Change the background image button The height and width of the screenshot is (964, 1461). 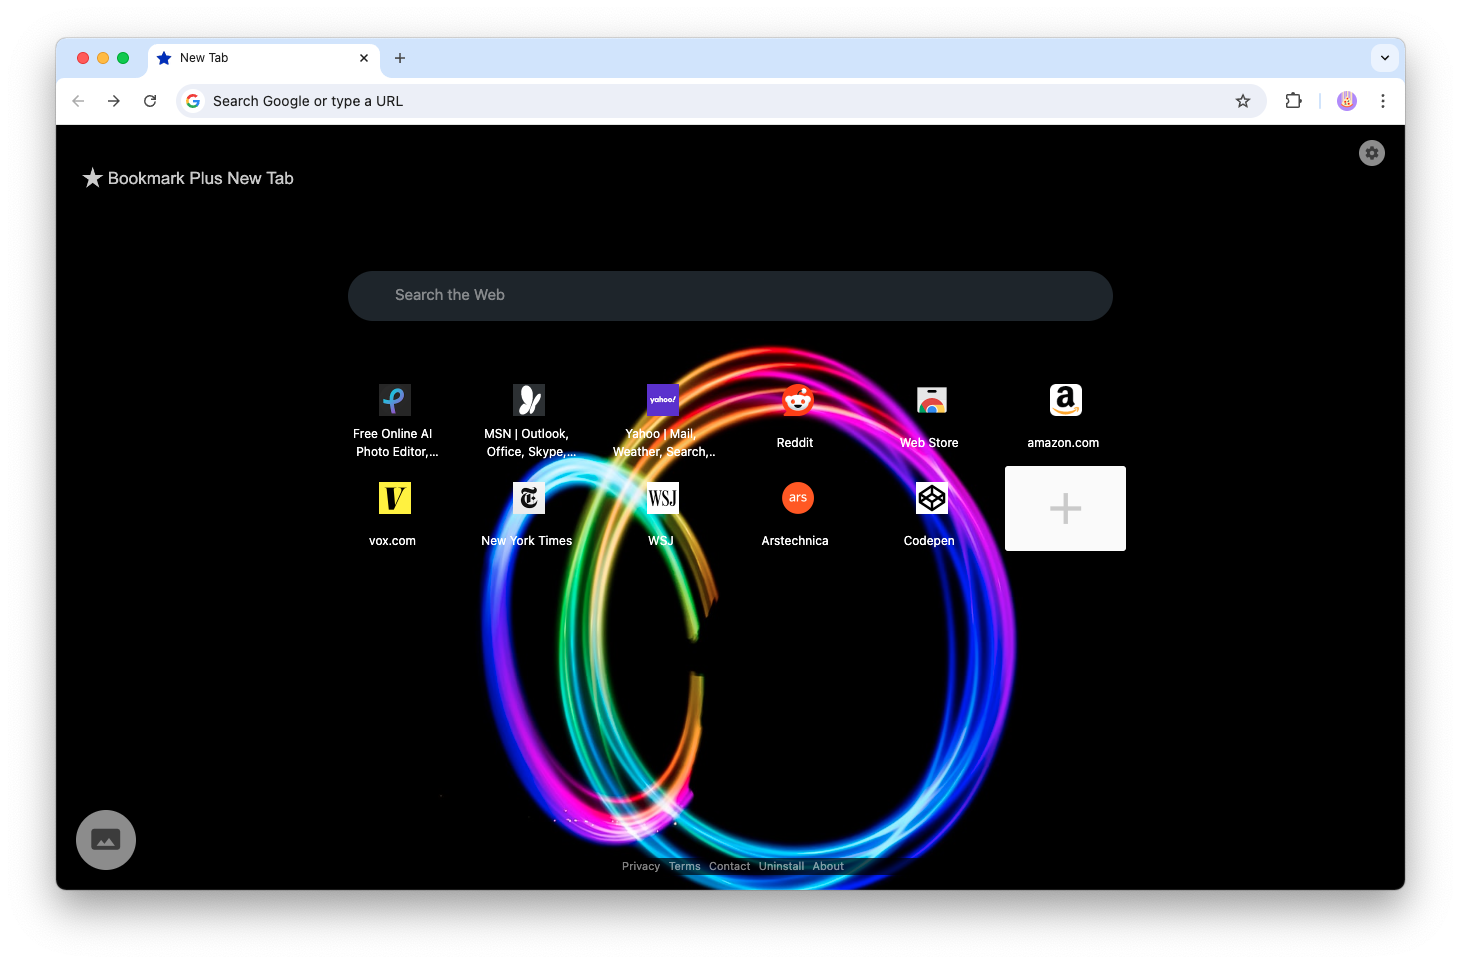pos(106,840)
